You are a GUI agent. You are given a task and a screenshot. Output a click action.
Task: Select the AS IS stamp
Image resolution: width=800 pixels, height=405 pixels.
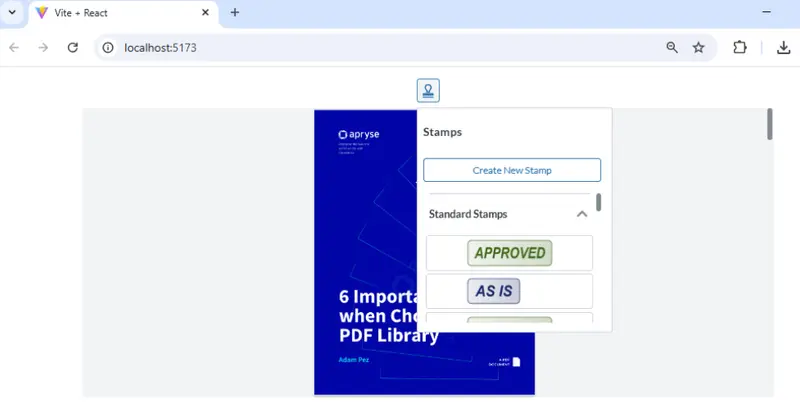pos(509,291)
